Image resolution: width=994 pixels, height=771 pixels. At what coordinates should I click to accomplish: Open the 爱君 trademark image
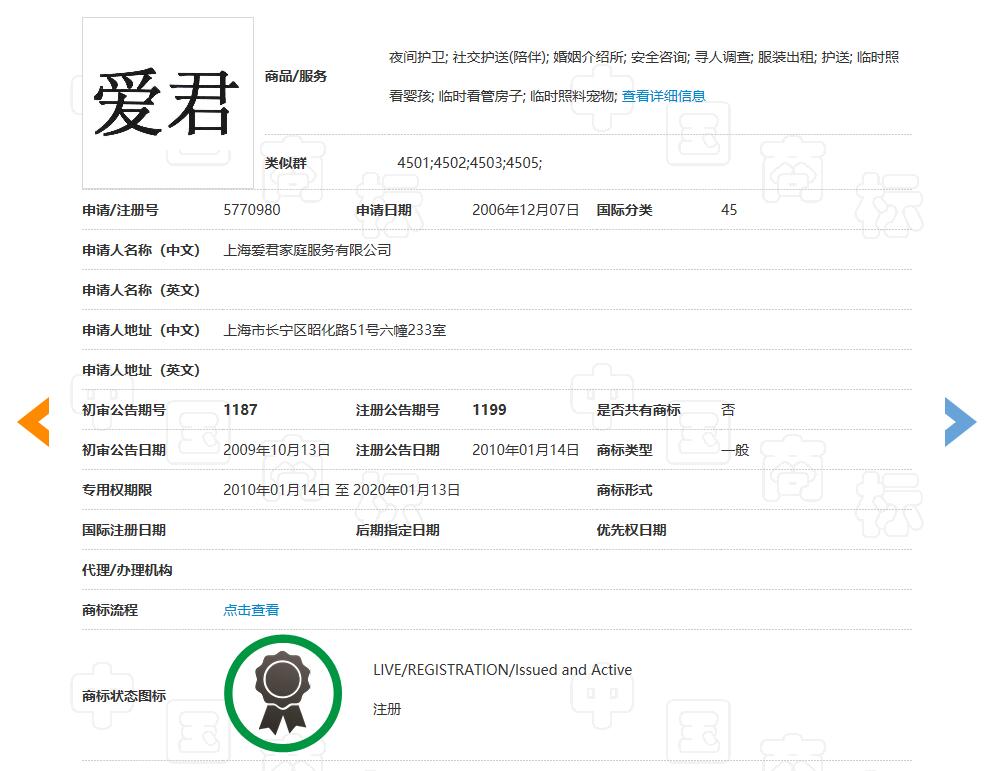[x=167, y=103]
